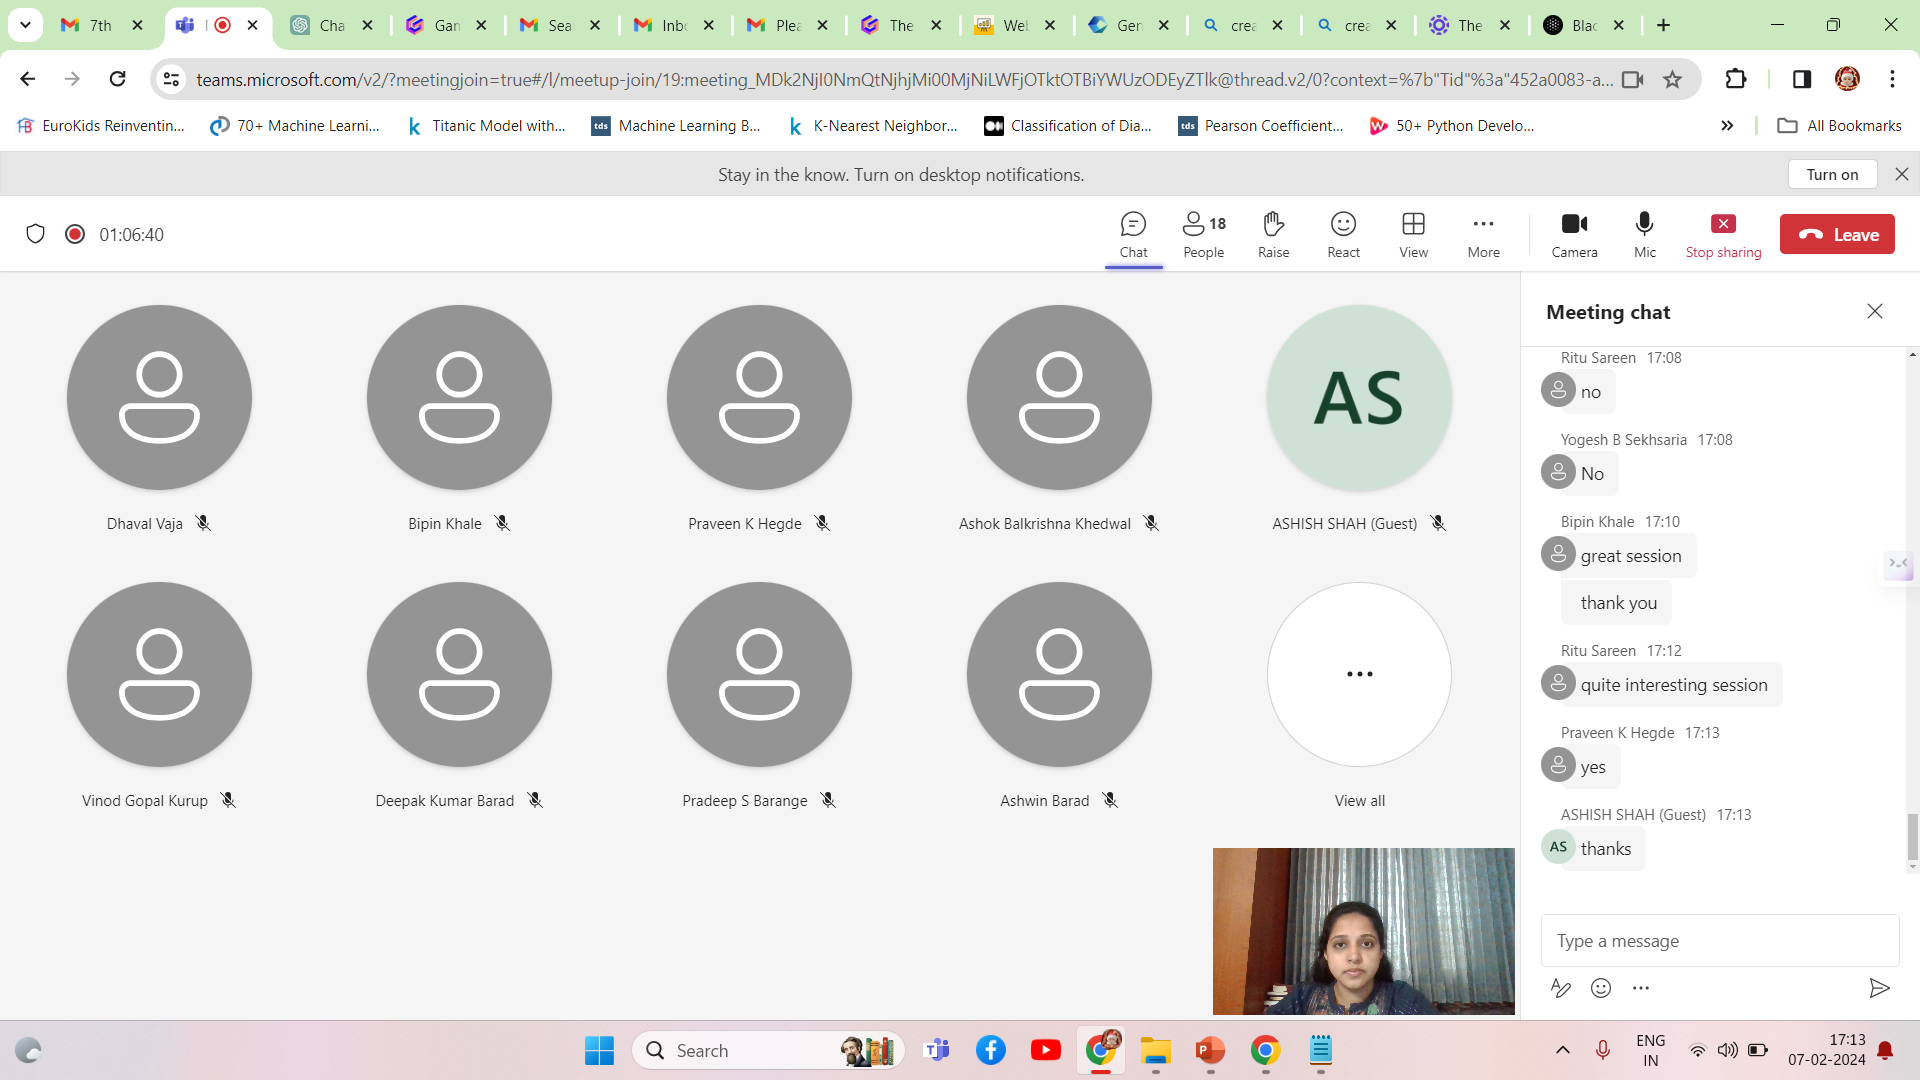Click Stop sharing to end screen share
Image resolution: width=1920 pixels, height=1080 pixels.
1723,234
